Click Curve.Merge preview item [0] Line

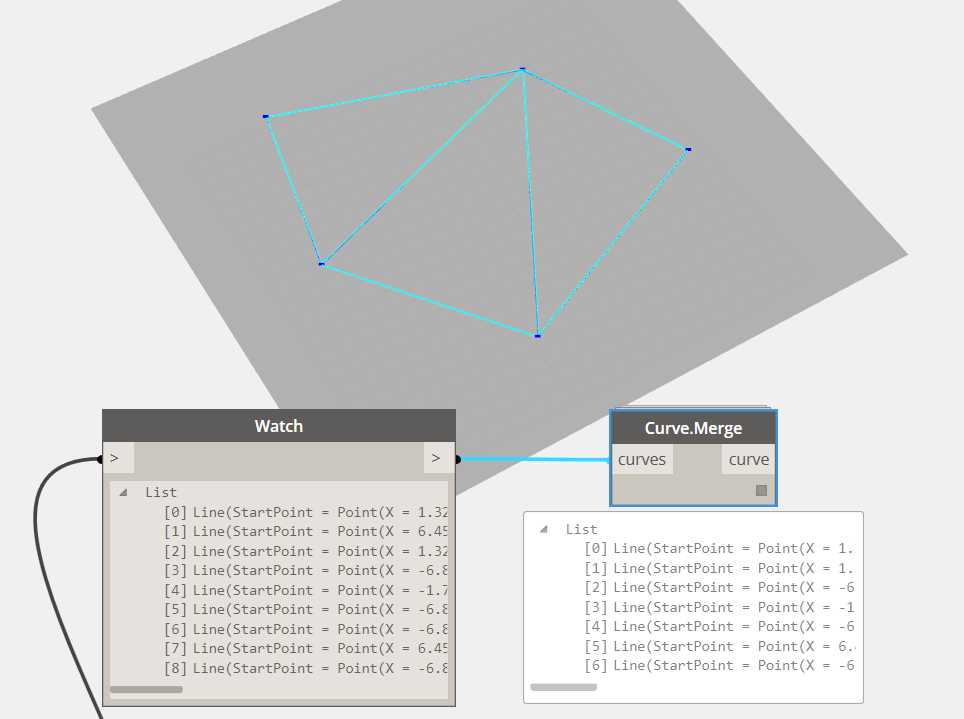click(719, 549)
